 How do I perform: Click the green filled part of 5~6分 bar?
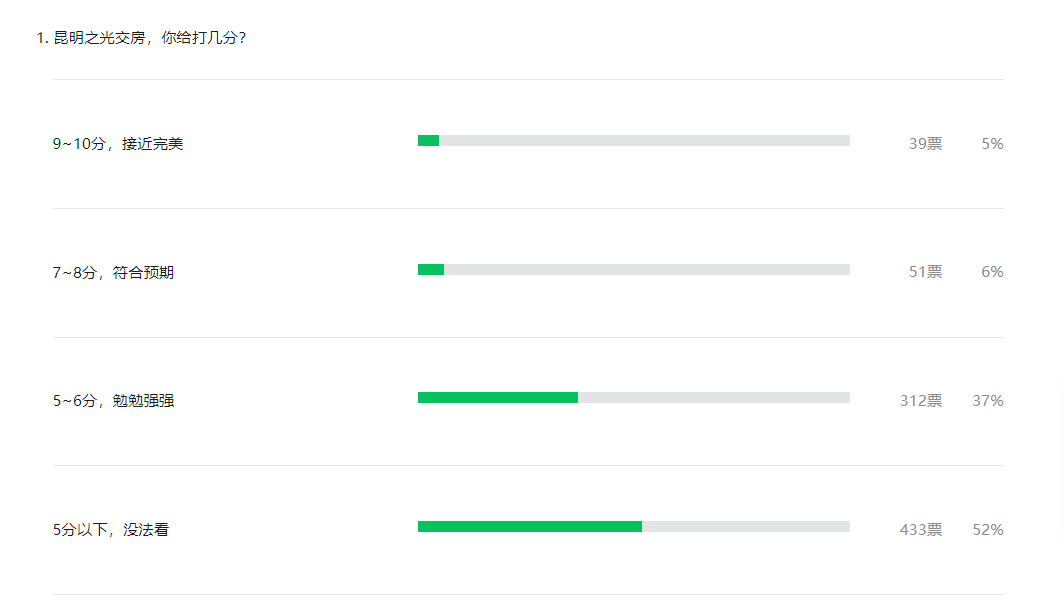498,397
